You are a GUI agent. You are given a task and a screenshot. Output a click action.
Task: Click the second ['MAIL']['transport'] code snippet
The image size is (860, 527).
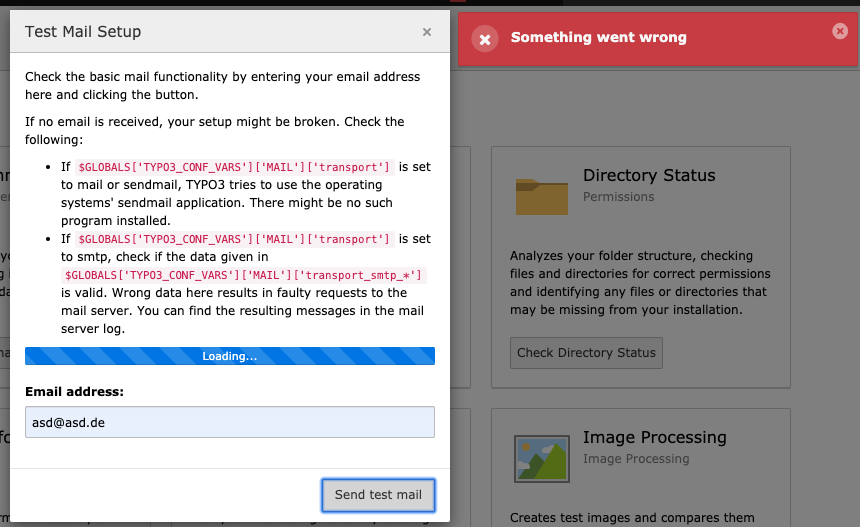coord(234,239)
